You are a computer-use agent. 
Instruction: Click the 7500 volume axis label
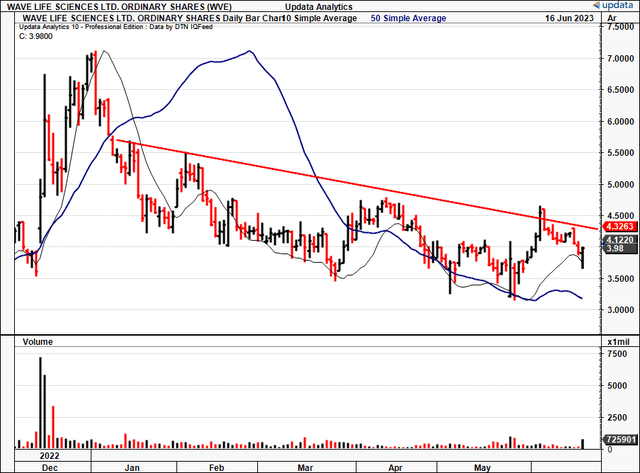(x=618, y=354)
